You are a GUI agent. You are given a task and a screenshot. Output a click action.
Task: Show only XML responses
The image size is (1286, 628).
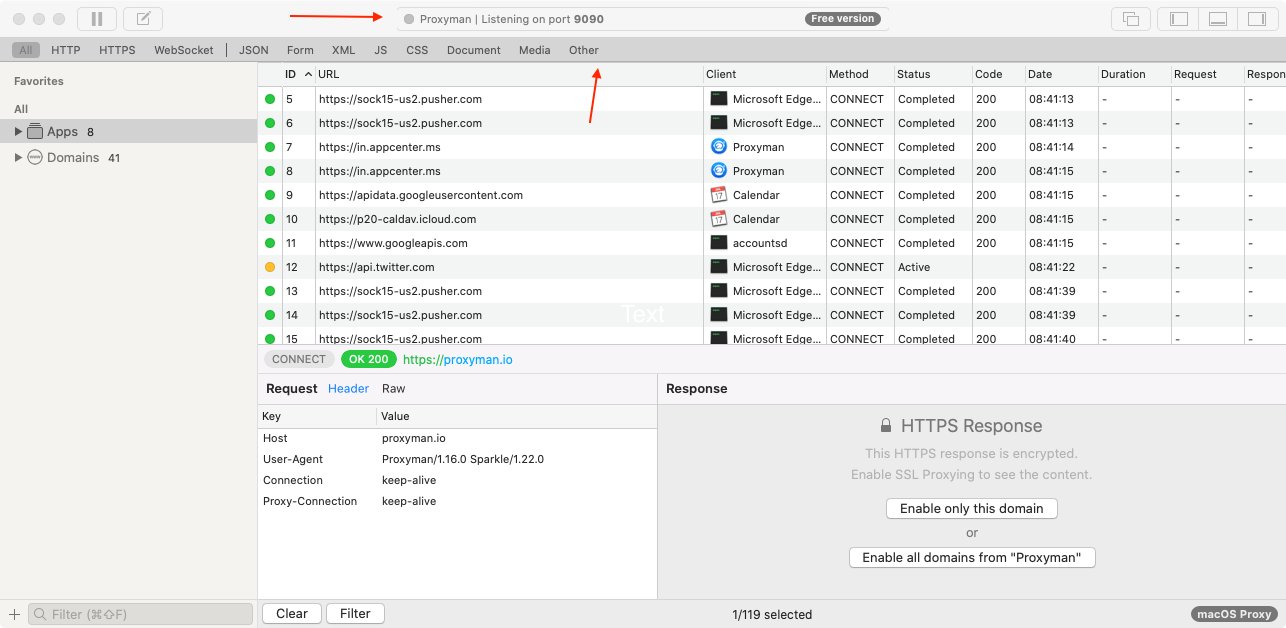343,50
